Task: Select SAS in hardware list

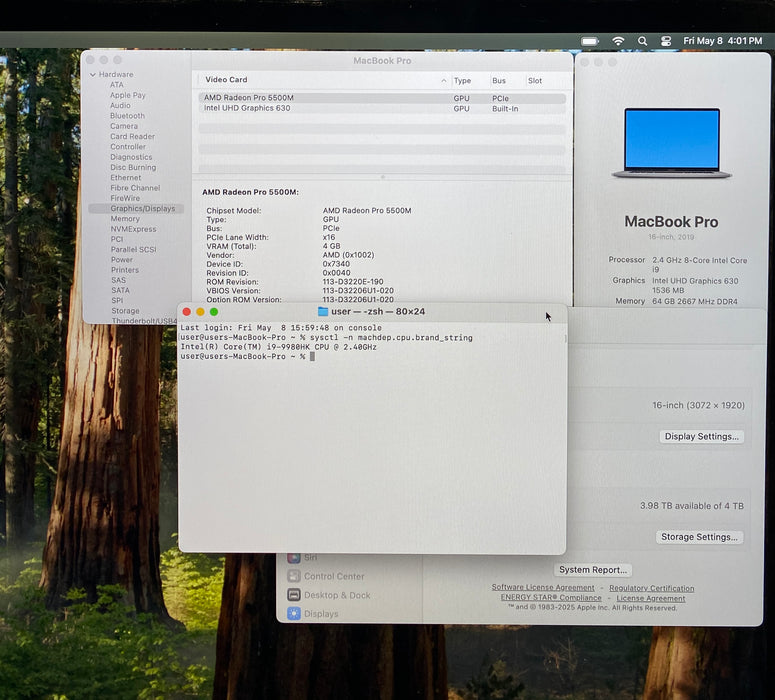Action: (x=119, y=280)
